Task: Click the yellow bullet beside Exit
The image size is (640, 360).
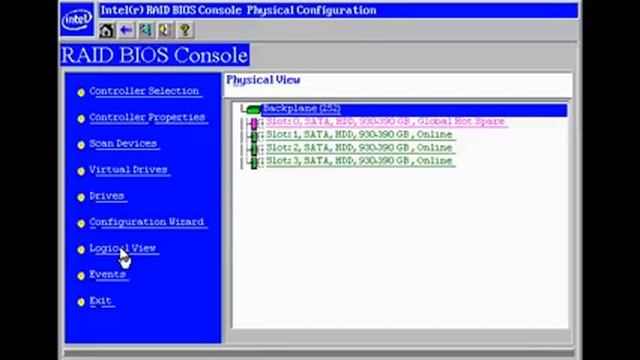Action: [x=81, y=302]
